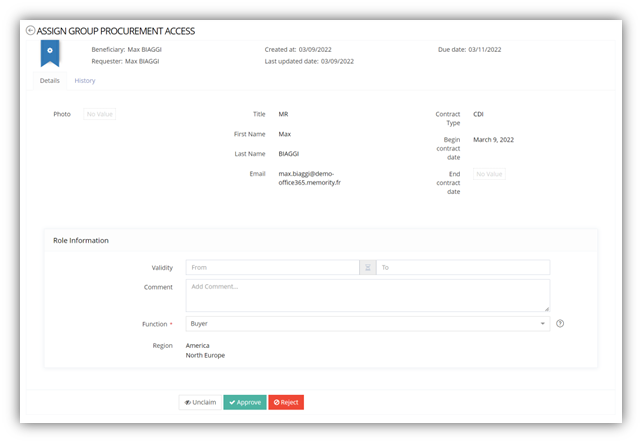Unclaim this task
The height and width of the screenshot is (443, 642).
pyautogui.click(x=200, y=402)
